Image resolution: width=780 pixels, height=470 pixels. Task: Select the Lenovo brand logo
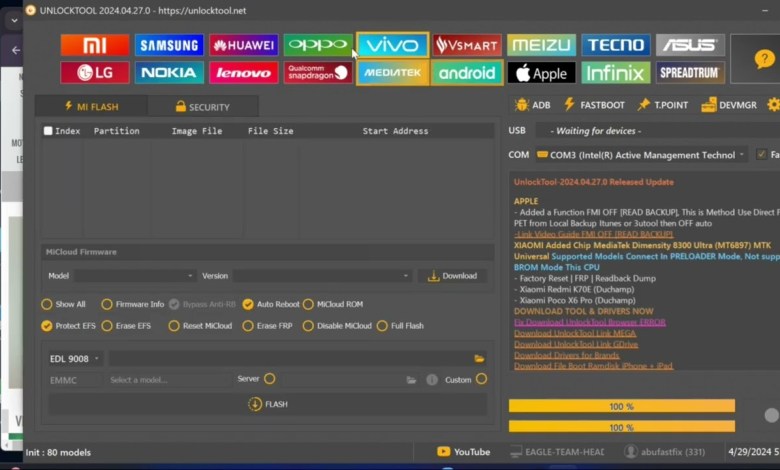coord(244,73)
